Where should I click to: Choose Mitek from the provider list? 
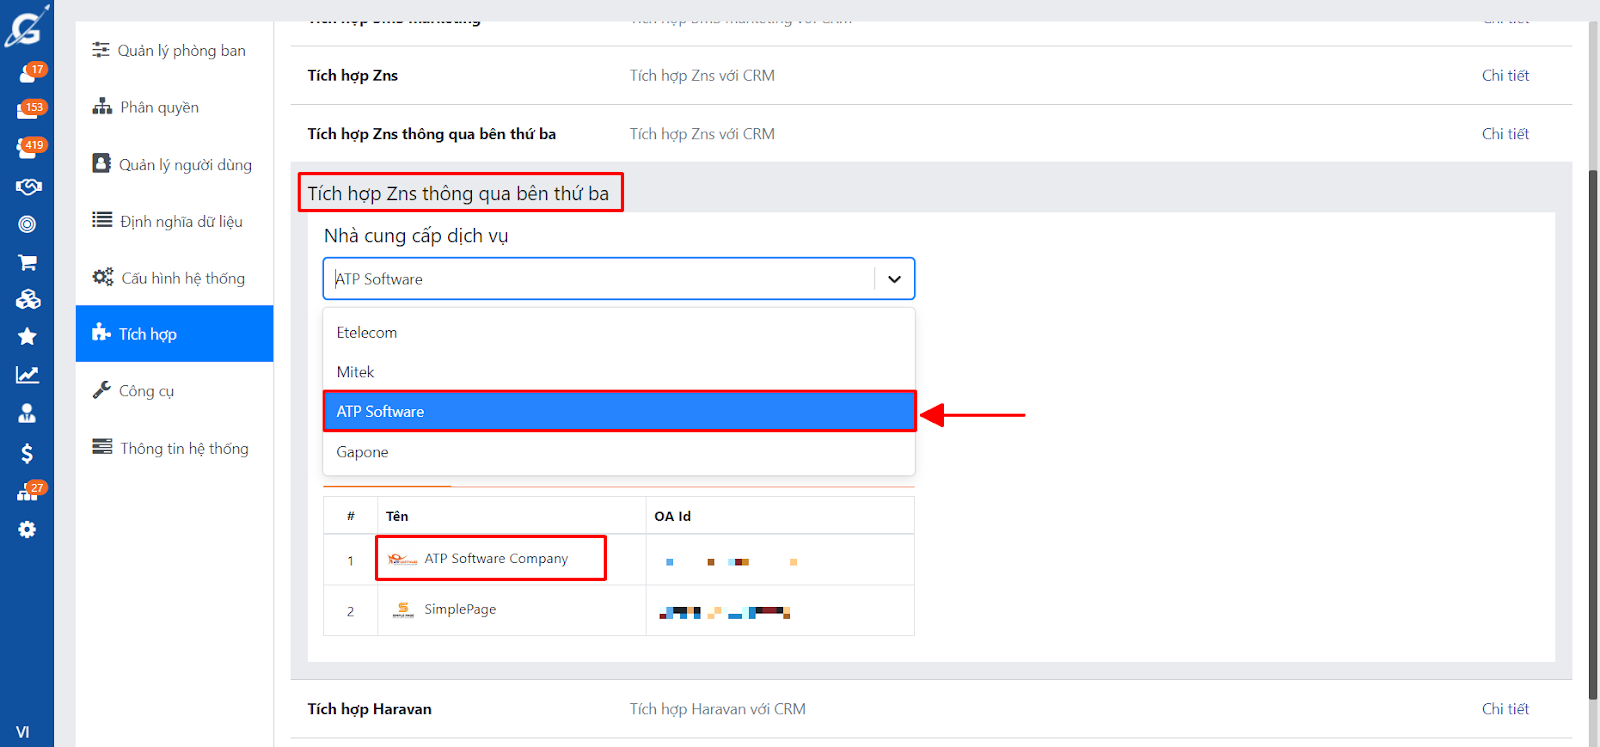[x=619, y=372]
